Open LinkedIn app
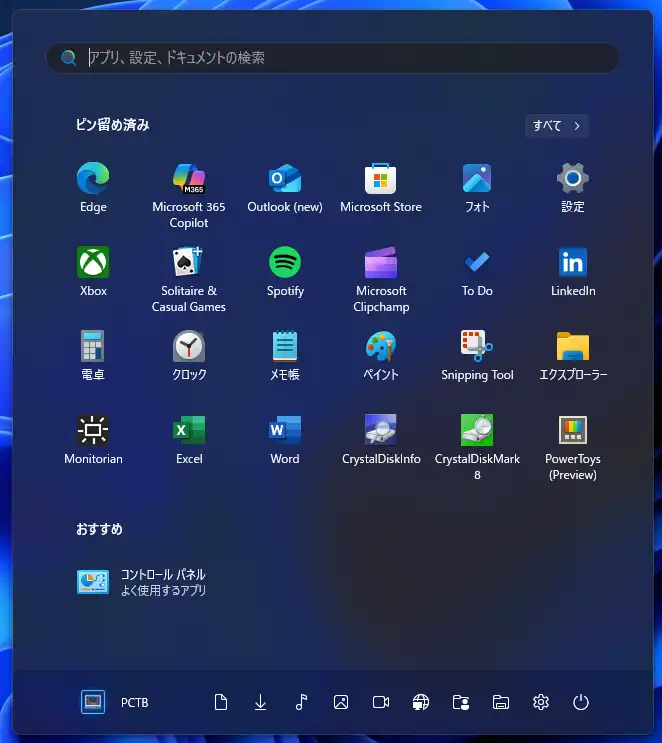The height and width of the screenshot is (743, 662). click(x=573, y=272)
